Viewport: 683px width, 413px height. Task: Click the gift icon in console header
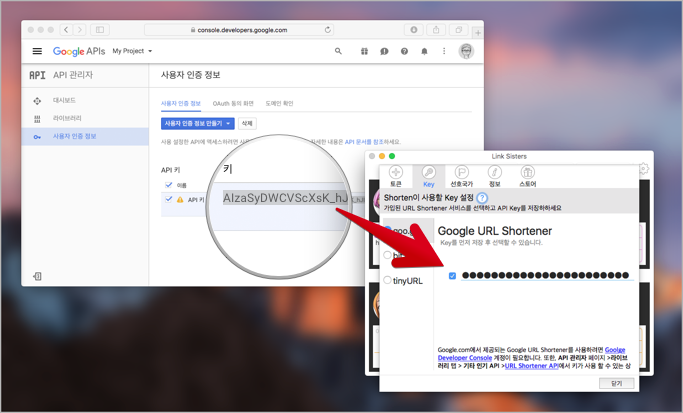[364, 51]
